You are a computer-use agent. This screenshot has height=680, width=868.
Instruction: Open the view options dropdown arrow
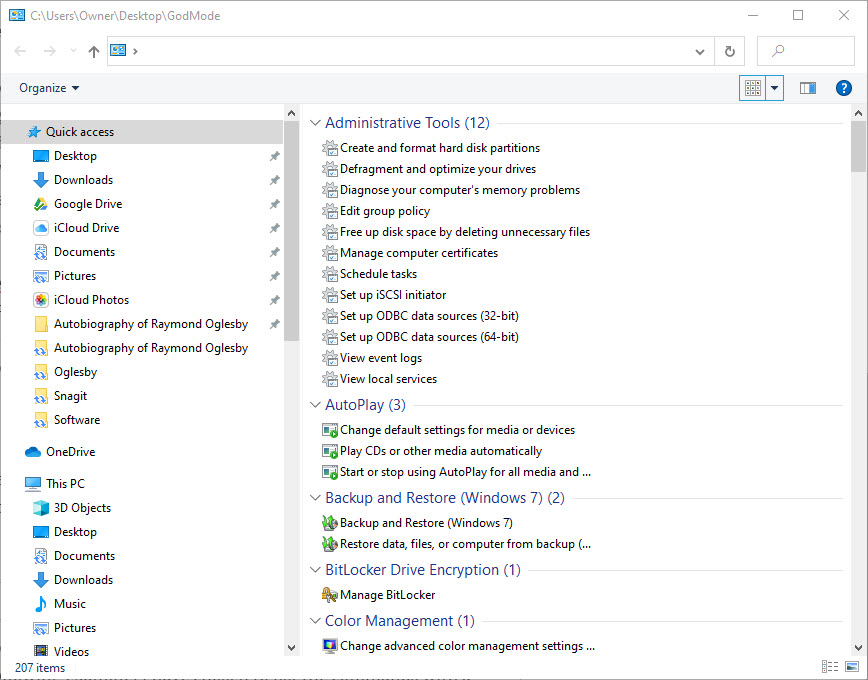pos(775,88)
